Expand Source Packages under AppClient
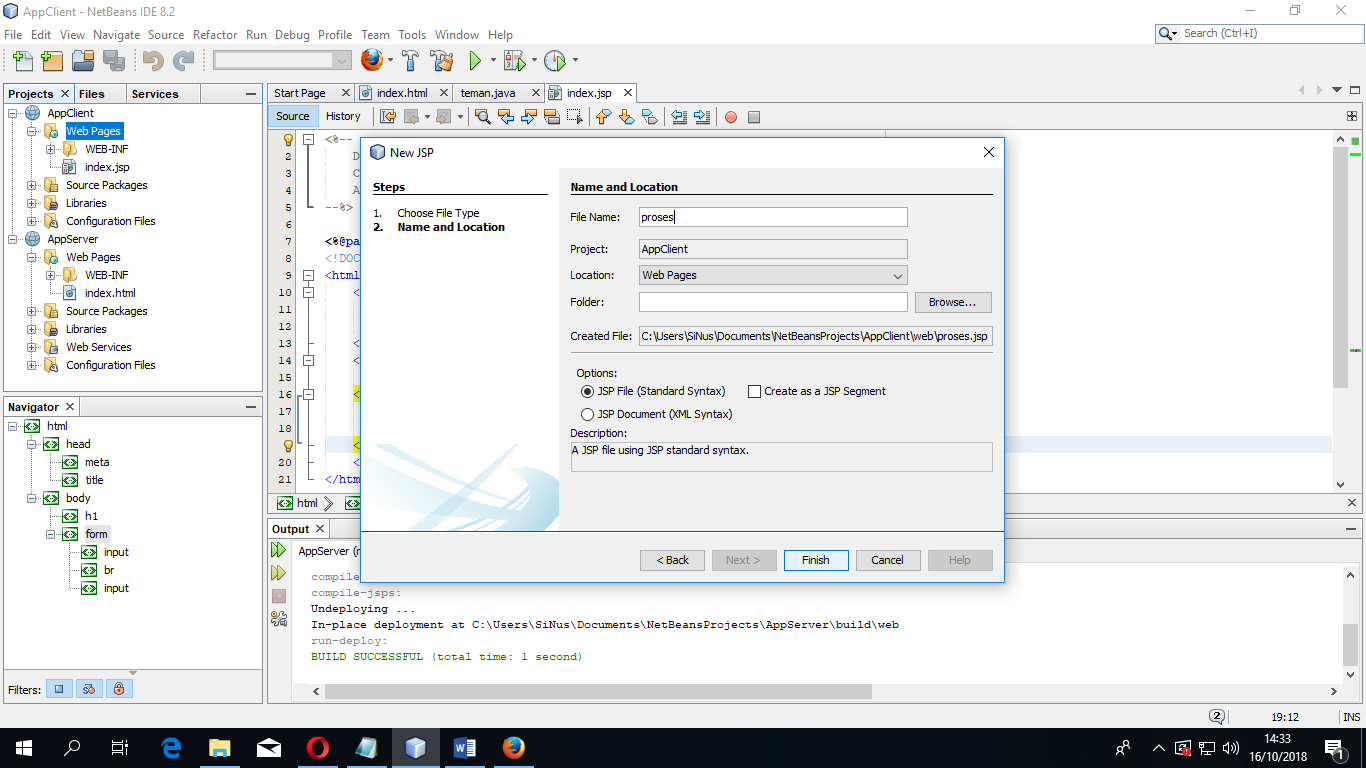The width and height of the screenshot is (1366, 768). pos(32,185)
